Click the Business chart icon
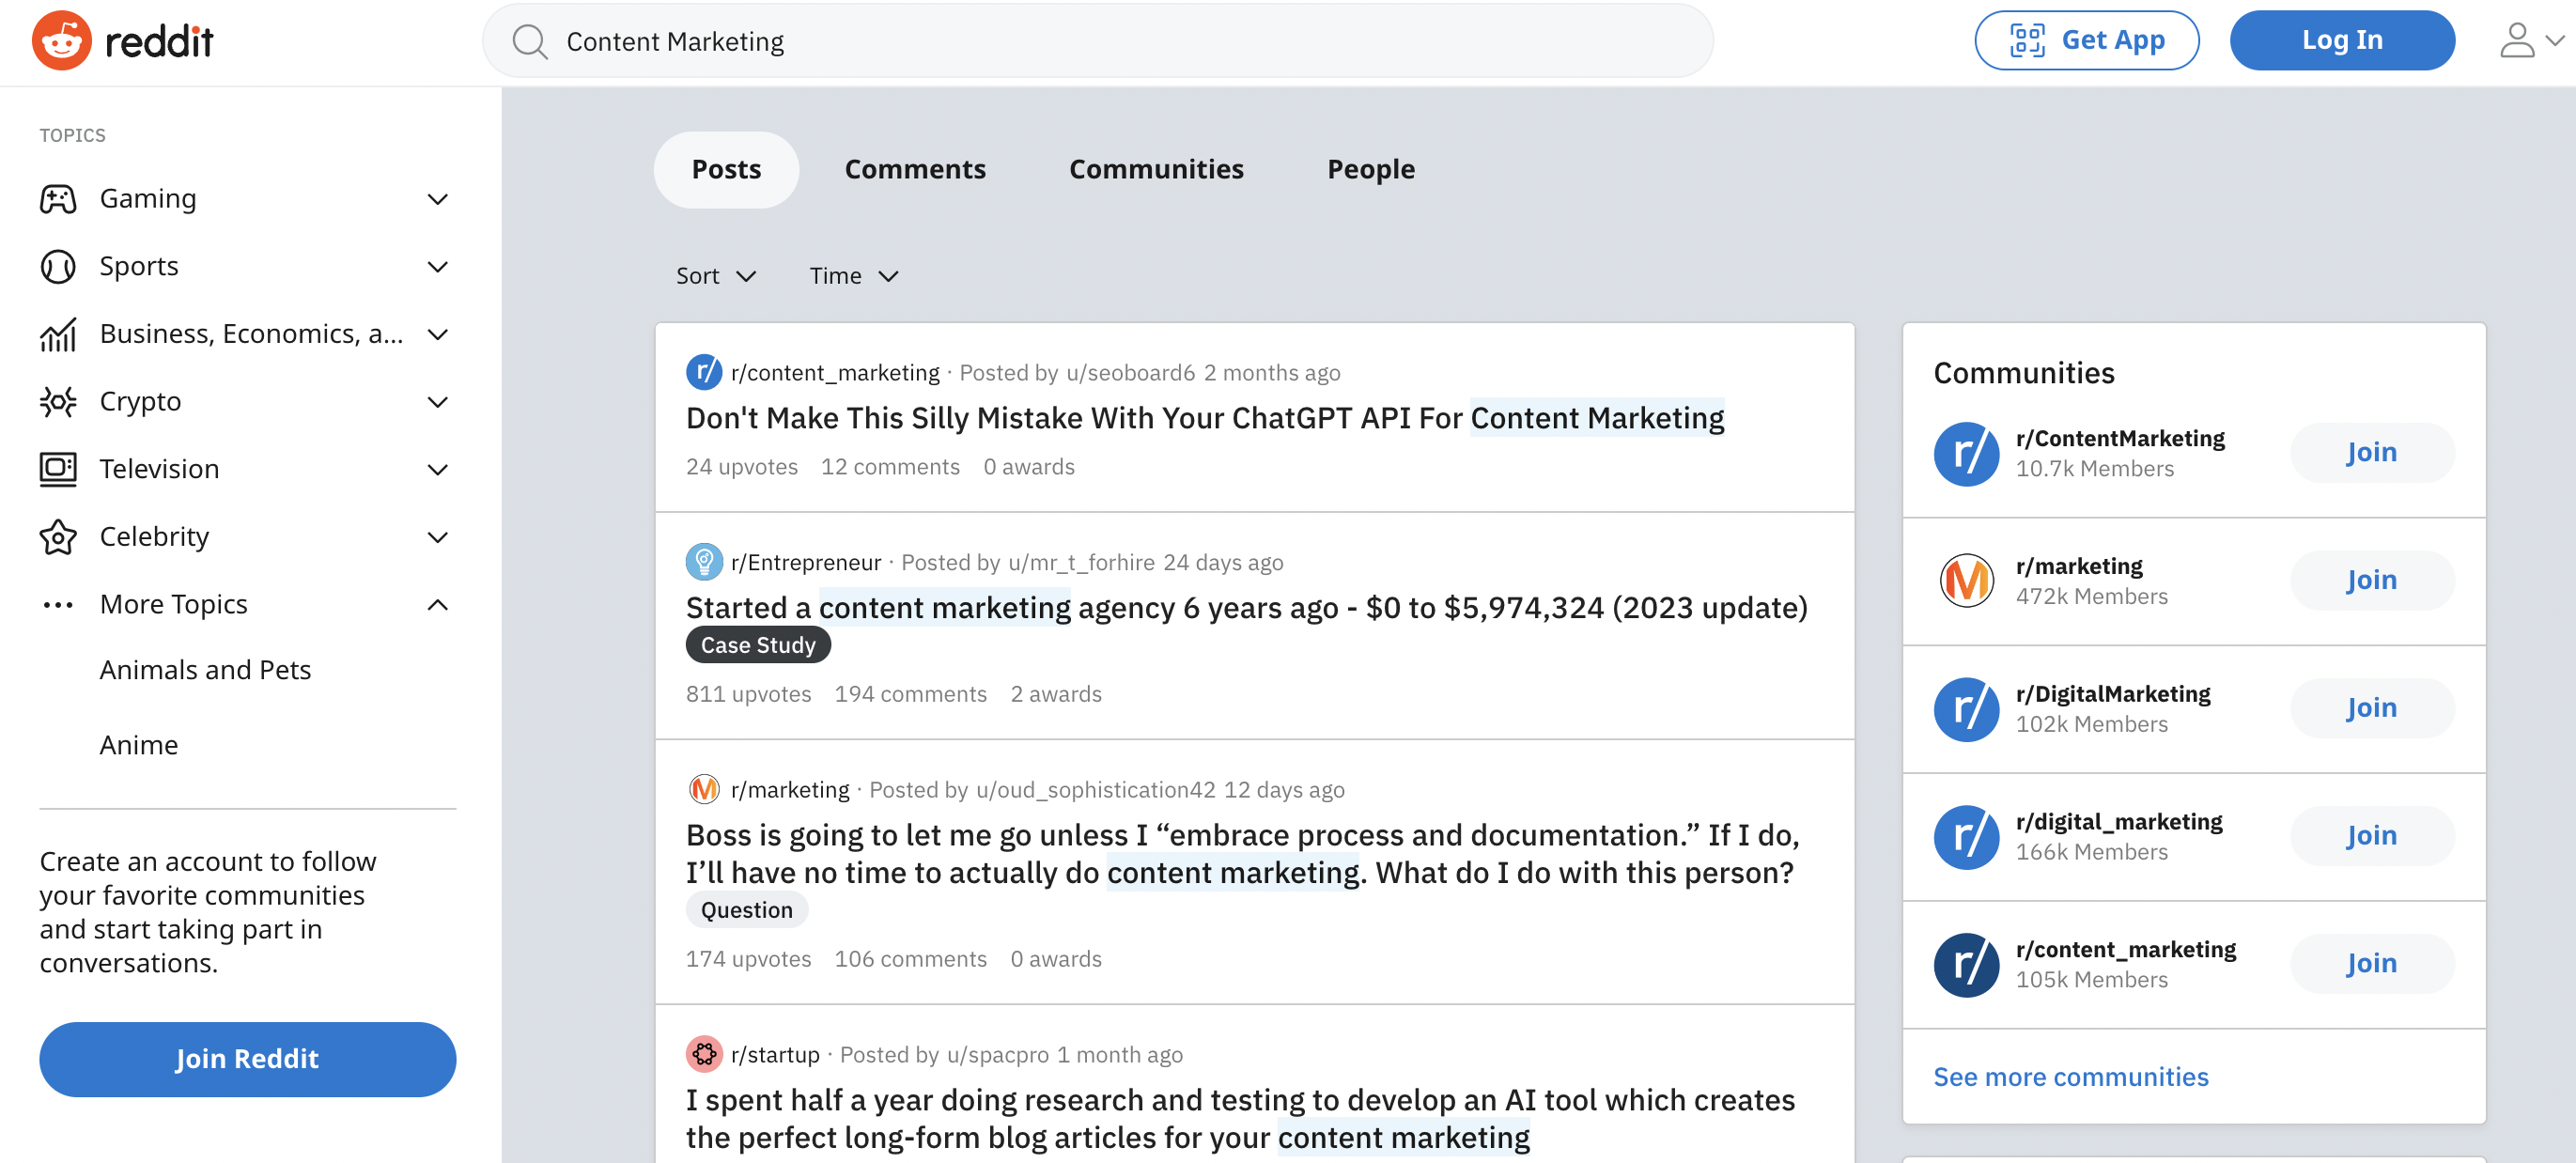This screenshot has width=2576, height=1163. [58, 334]
